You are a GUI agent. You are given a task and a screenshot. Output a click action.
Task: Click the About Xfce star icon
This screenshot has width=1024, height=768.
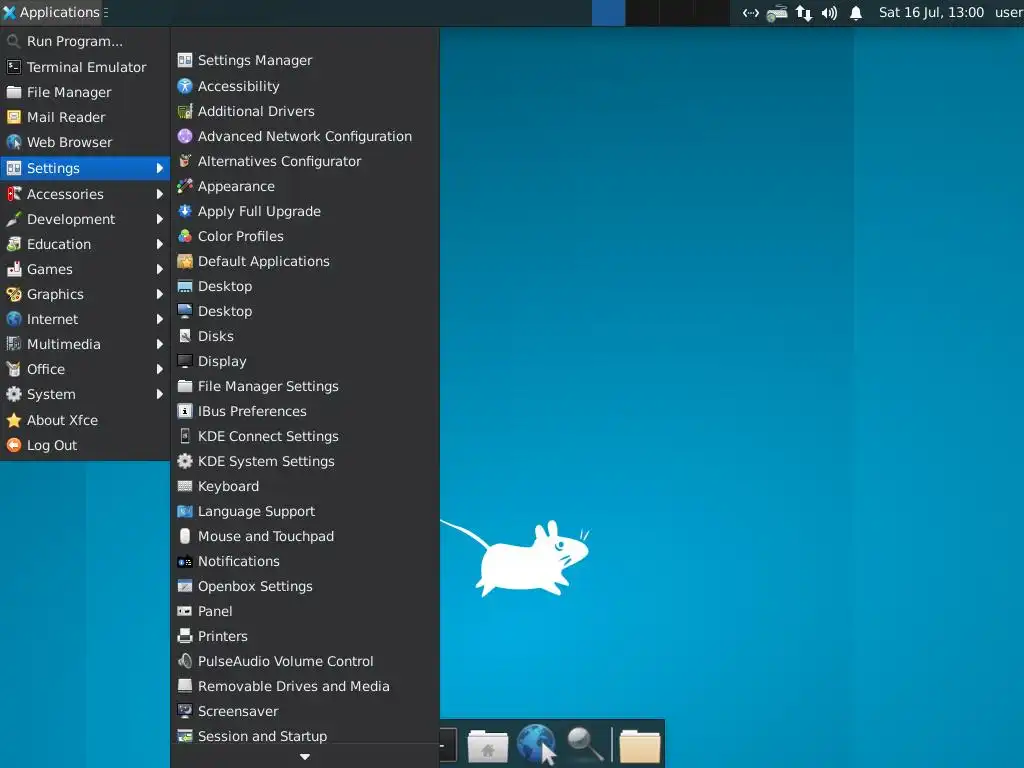(14, 420)
